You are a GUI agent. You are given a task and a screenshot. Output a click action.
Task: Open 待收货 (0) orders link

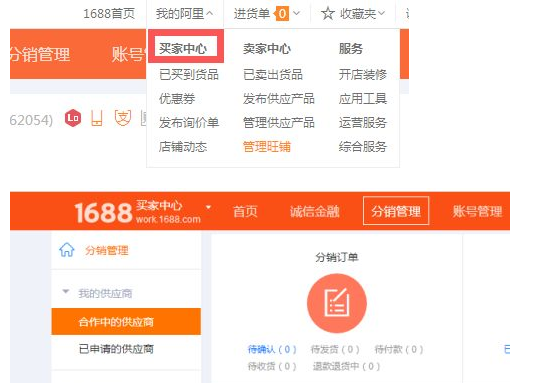tap(272, 366)
